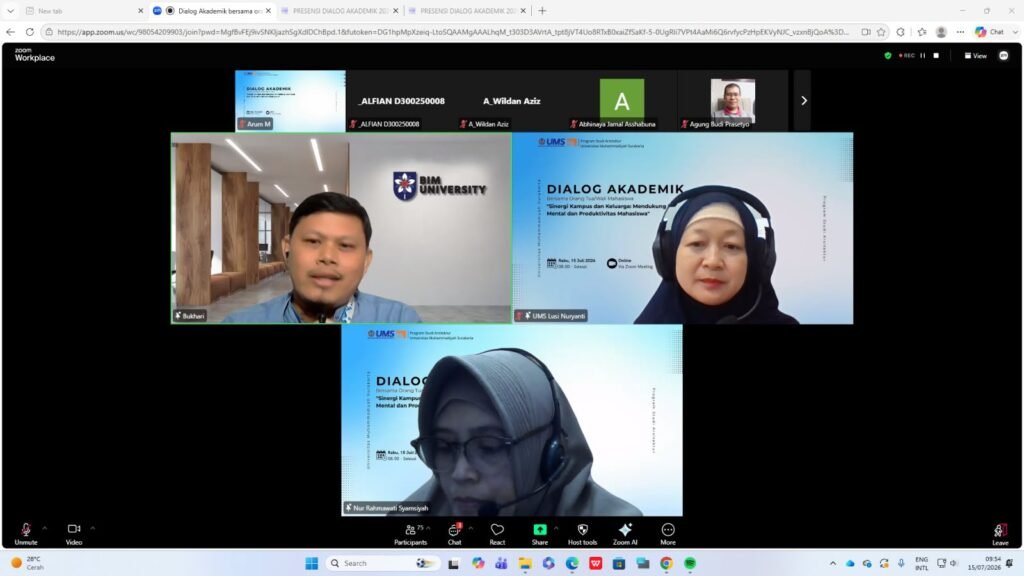Open Spotify from taskbar

tap(690, 563)
